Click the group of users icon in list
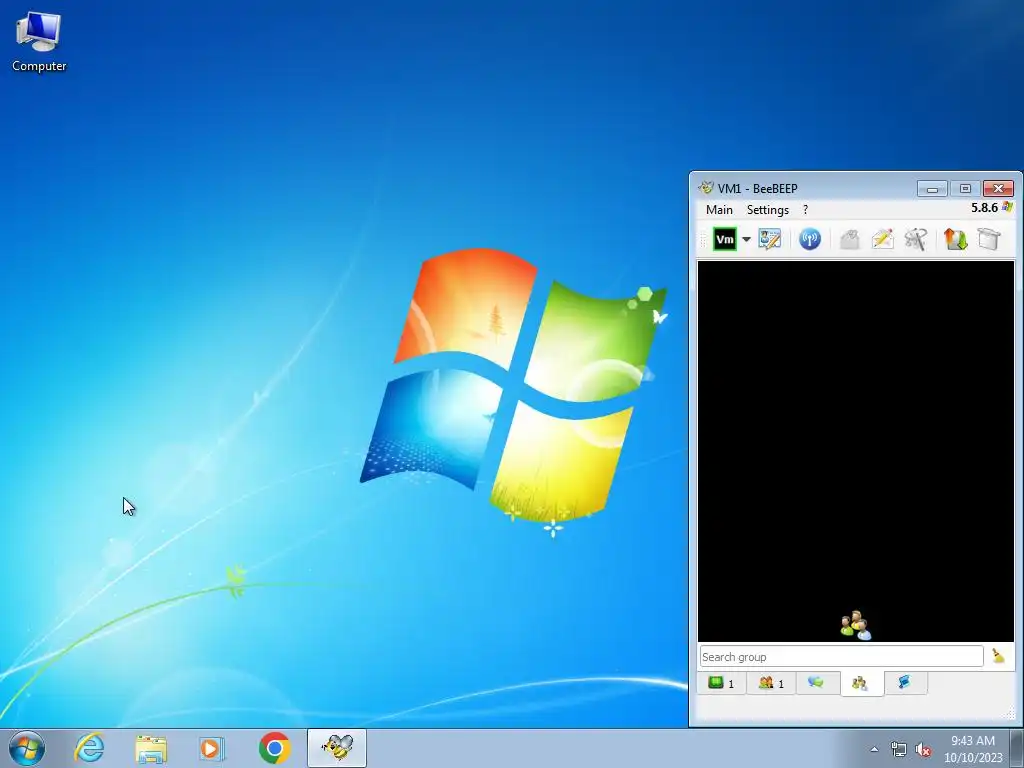1024x768 pixels. tap(856, 625)
